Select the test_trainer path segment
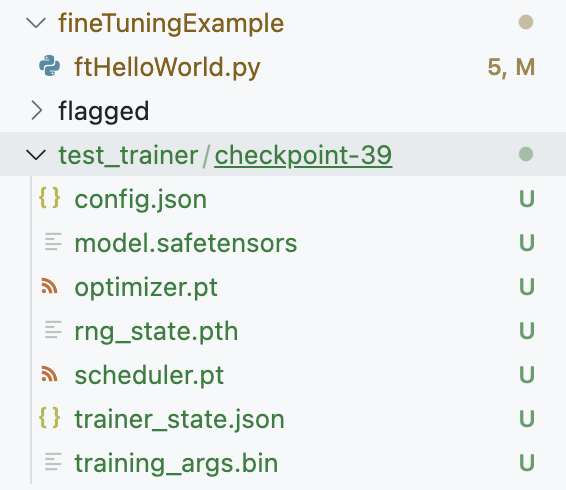Viewport: 566px width, 490px height. click(129, 156)
